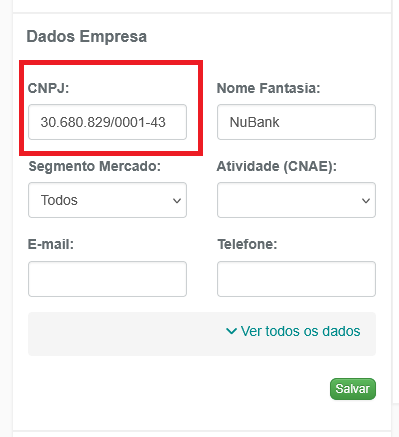The width and height of the screenshot is (399, 437).
Task: Open the empty Atividade (CNAE) dropdown
Action: (296, 200)
